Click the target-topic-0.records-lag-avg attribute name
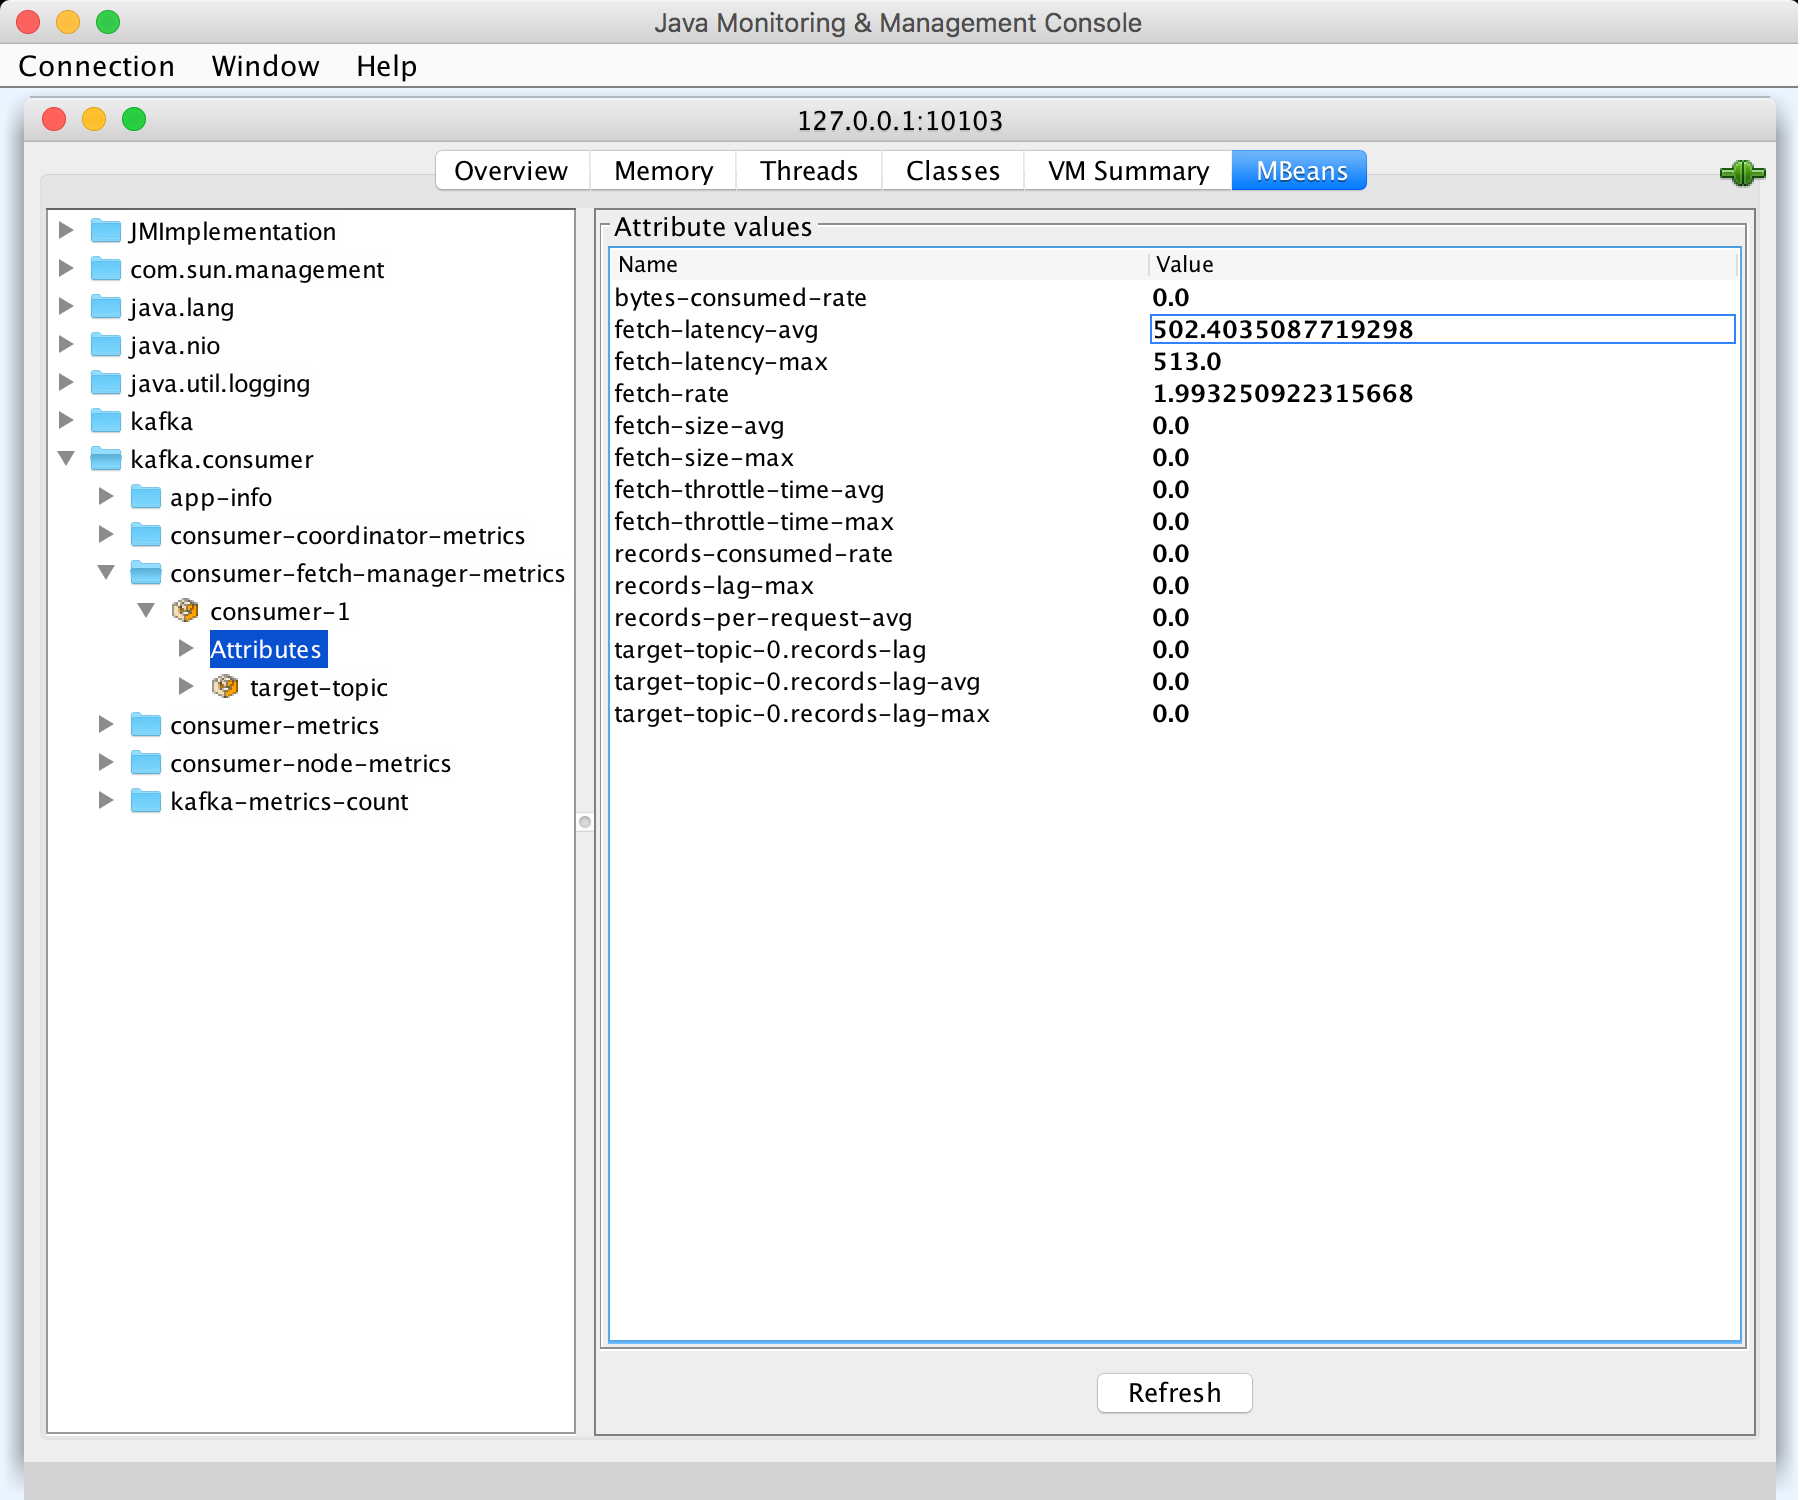Viewport: 1800px width, 1500px height. tap(797, 681)
